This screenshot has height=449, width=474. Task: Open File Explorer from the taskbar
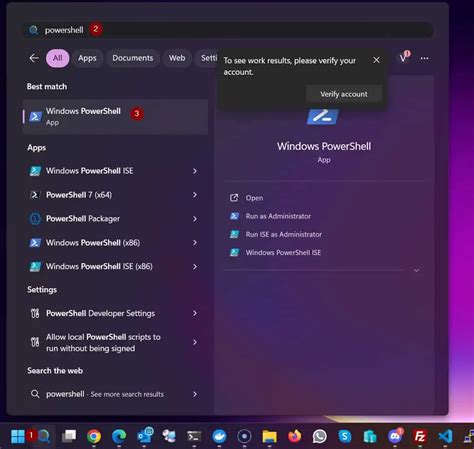[x=269, y=436]
